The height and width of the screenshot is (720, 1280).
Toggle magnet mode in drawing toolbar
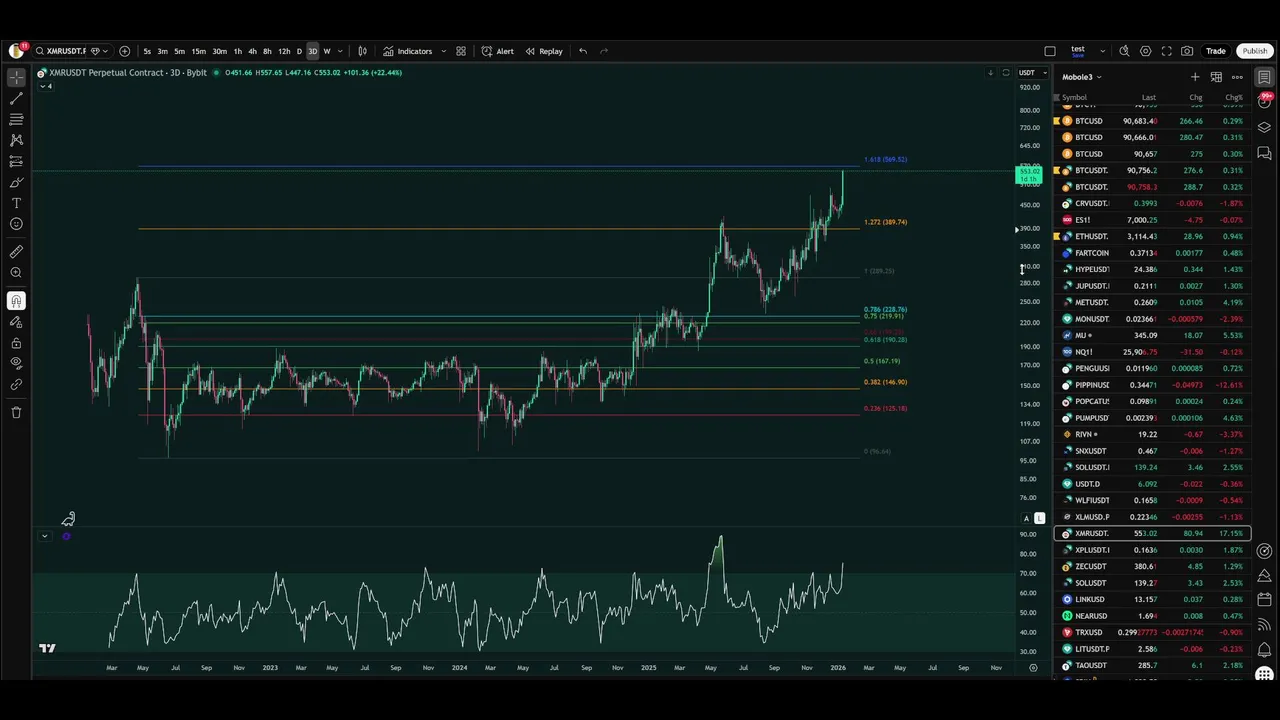[16, 301]
